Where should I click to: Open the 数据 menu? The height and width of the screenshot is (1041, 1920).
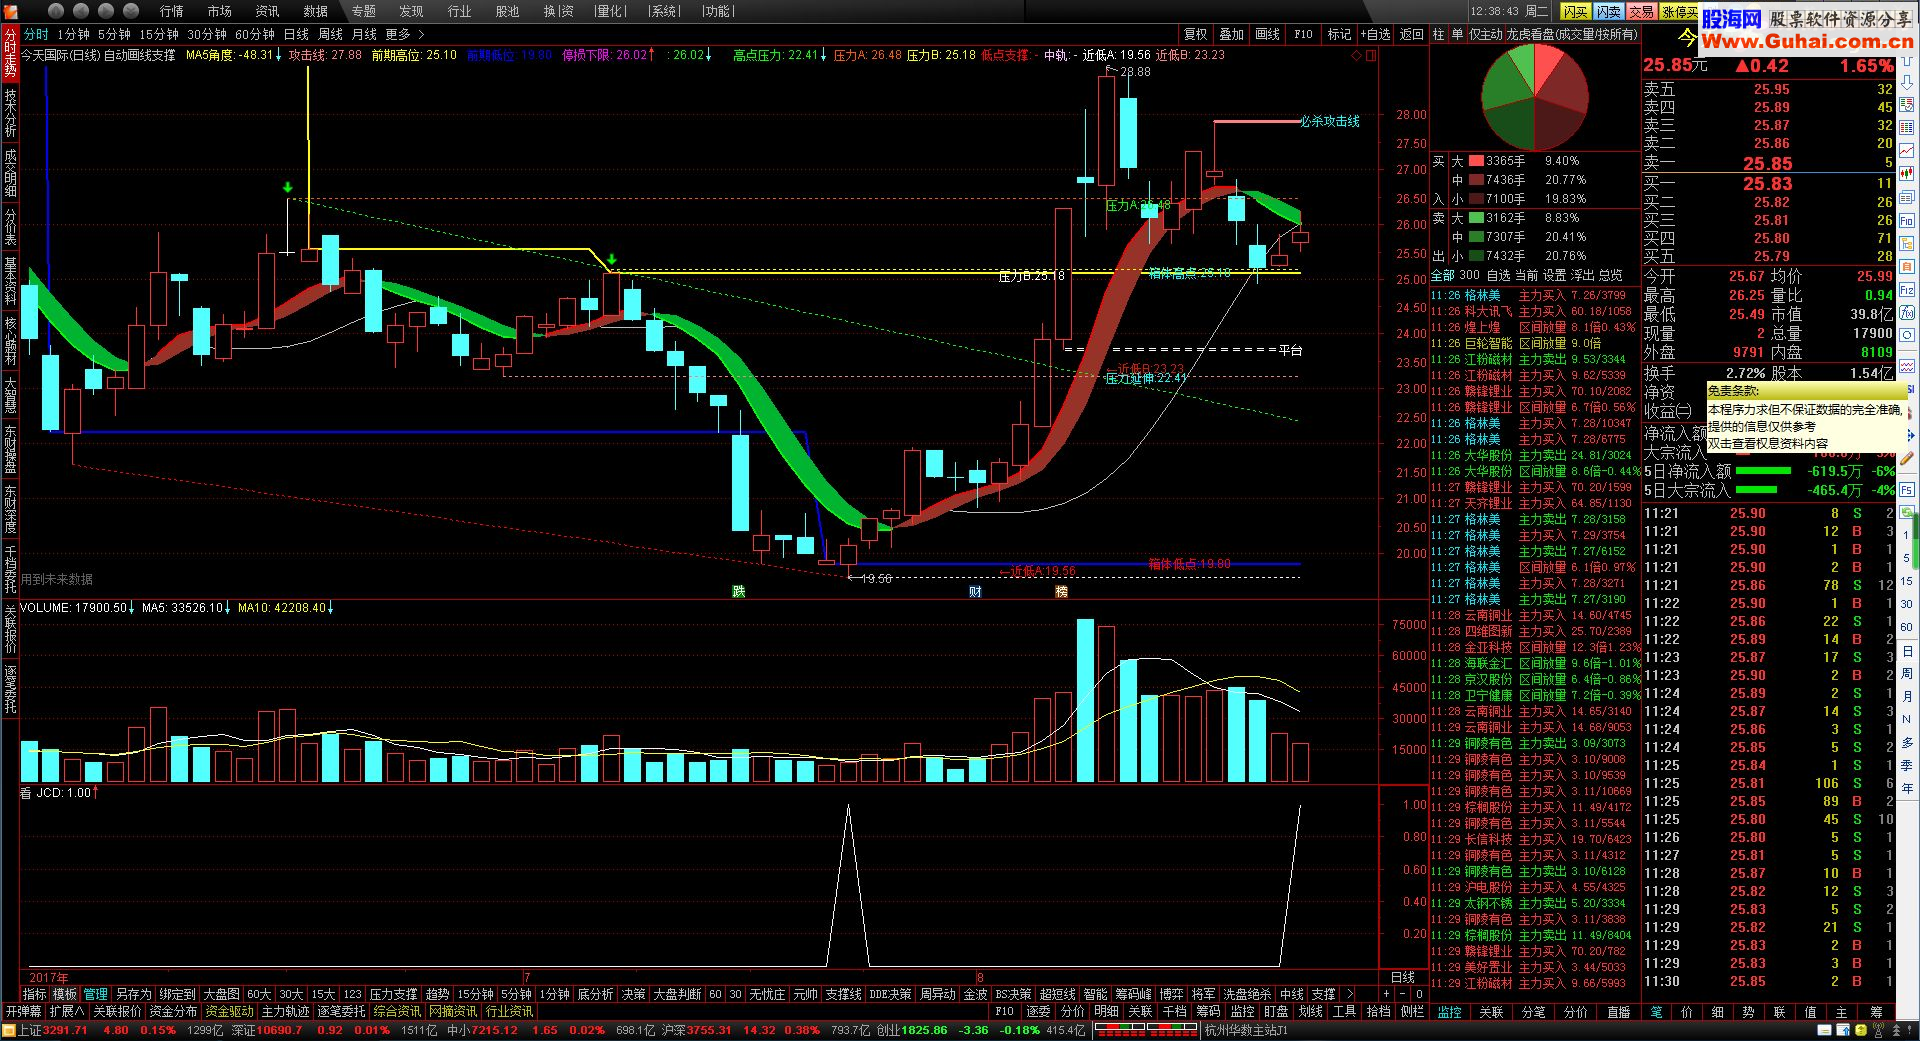pyautogui.click(x=315, y=11)
